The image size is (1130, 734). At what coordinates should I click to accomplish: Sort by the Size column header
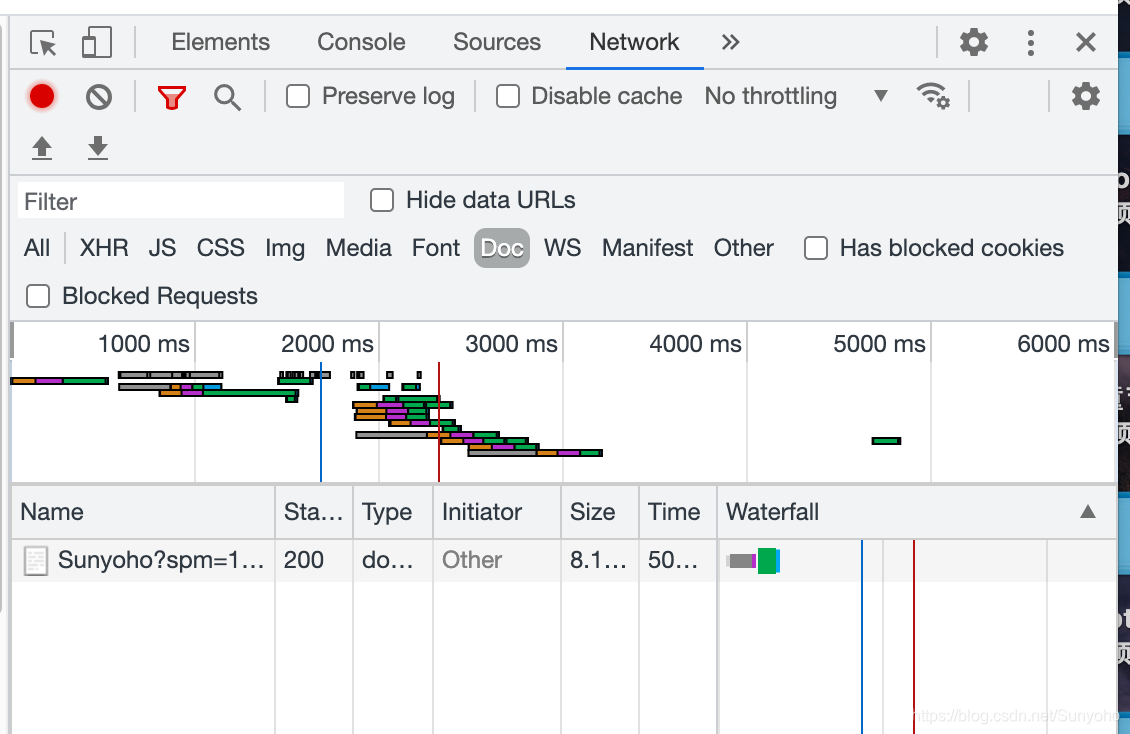coord(600,512)
